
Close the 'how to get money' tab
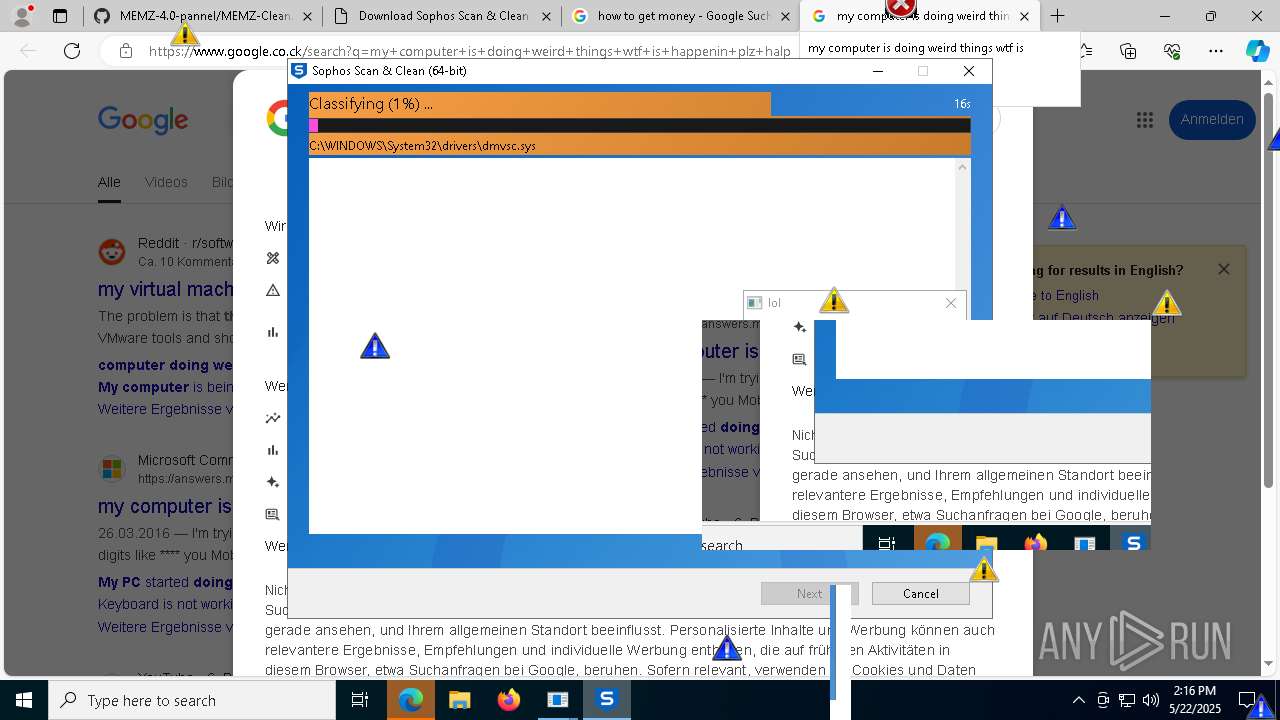click(x=784, y=16)
